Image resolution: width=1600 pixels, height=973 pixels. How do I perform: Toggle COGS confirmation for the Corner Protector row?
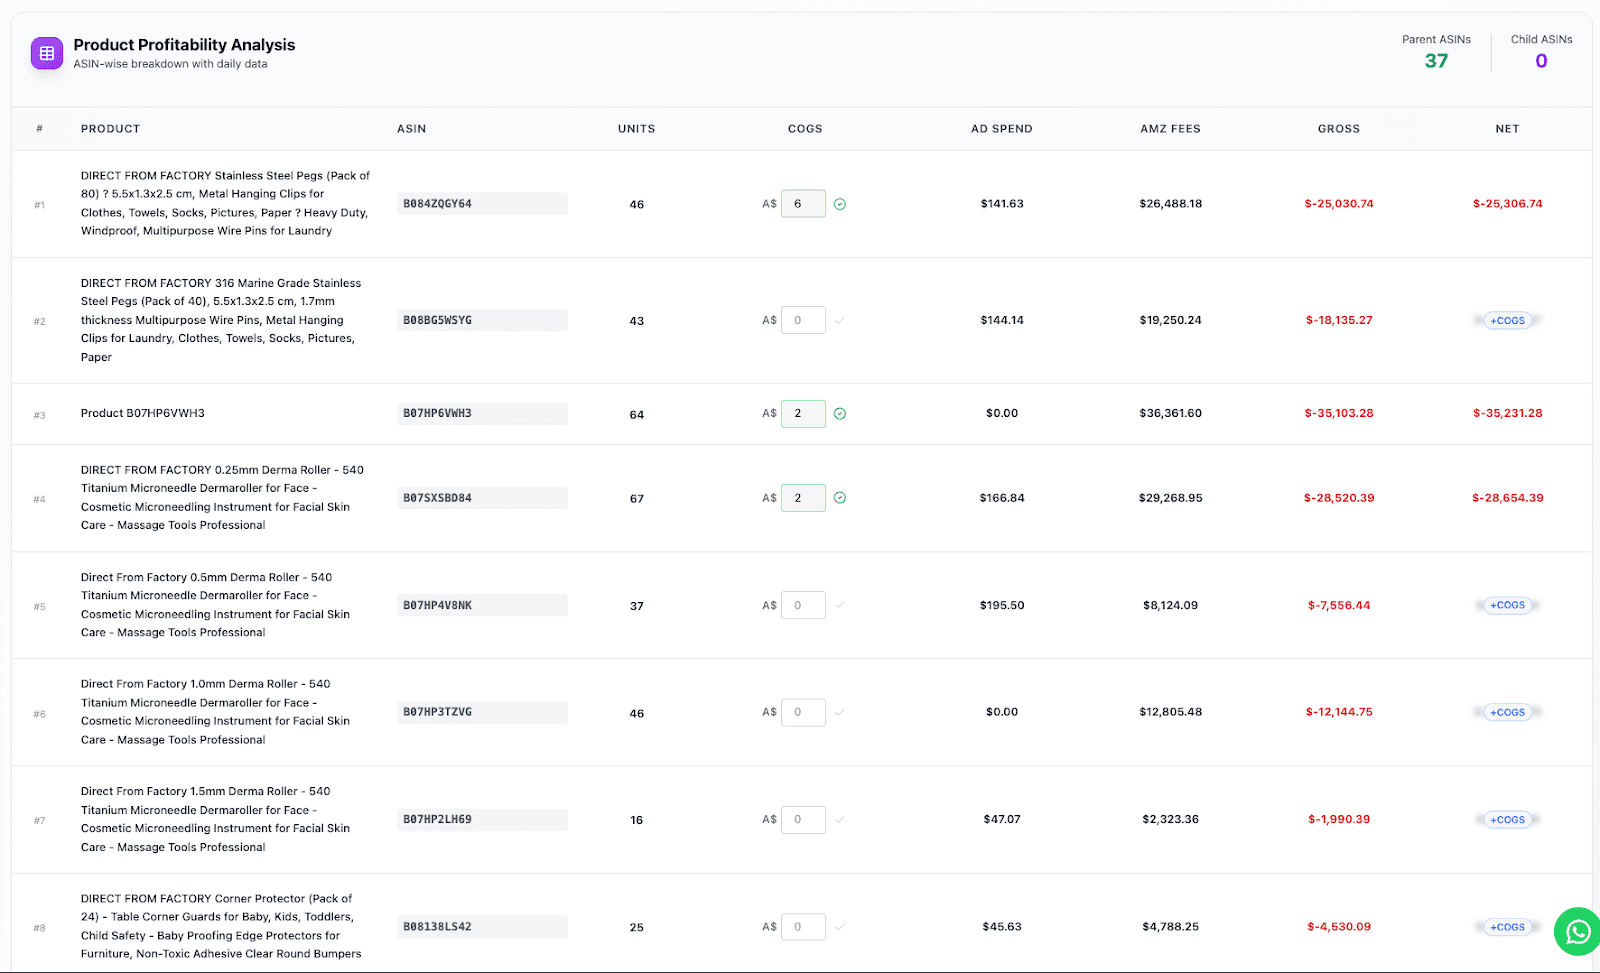pyautogui.click(x=840, y=927)
